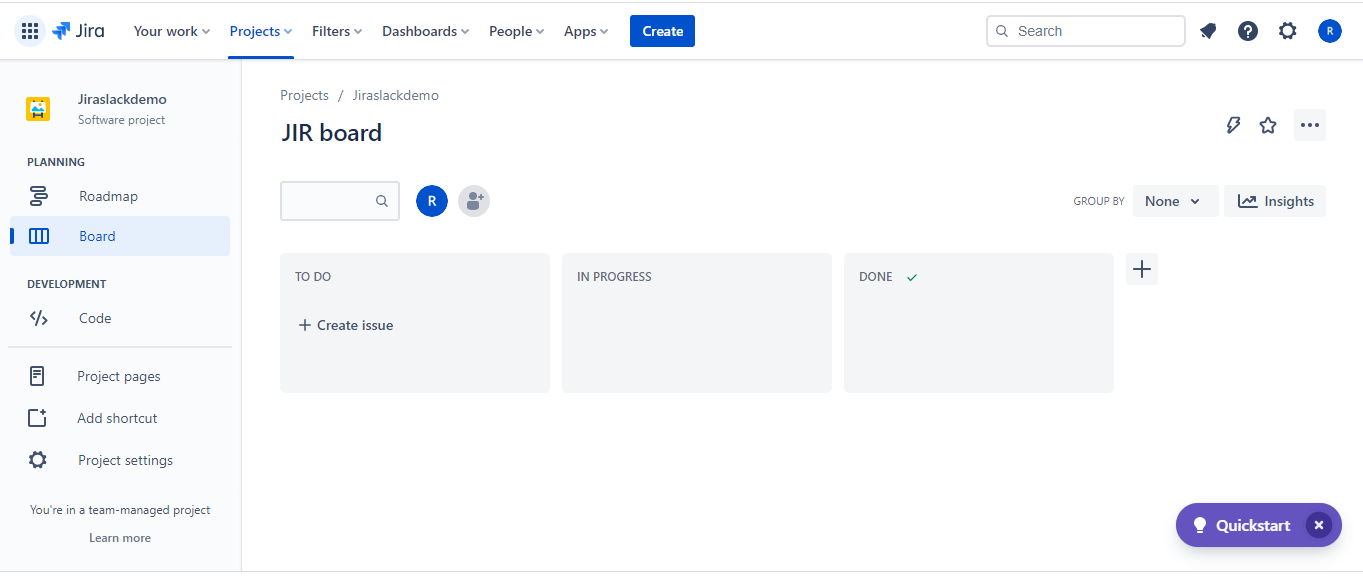View board Insights
The height and width of the screenshot is (578, 1363).
click(x=1275, y=200)
